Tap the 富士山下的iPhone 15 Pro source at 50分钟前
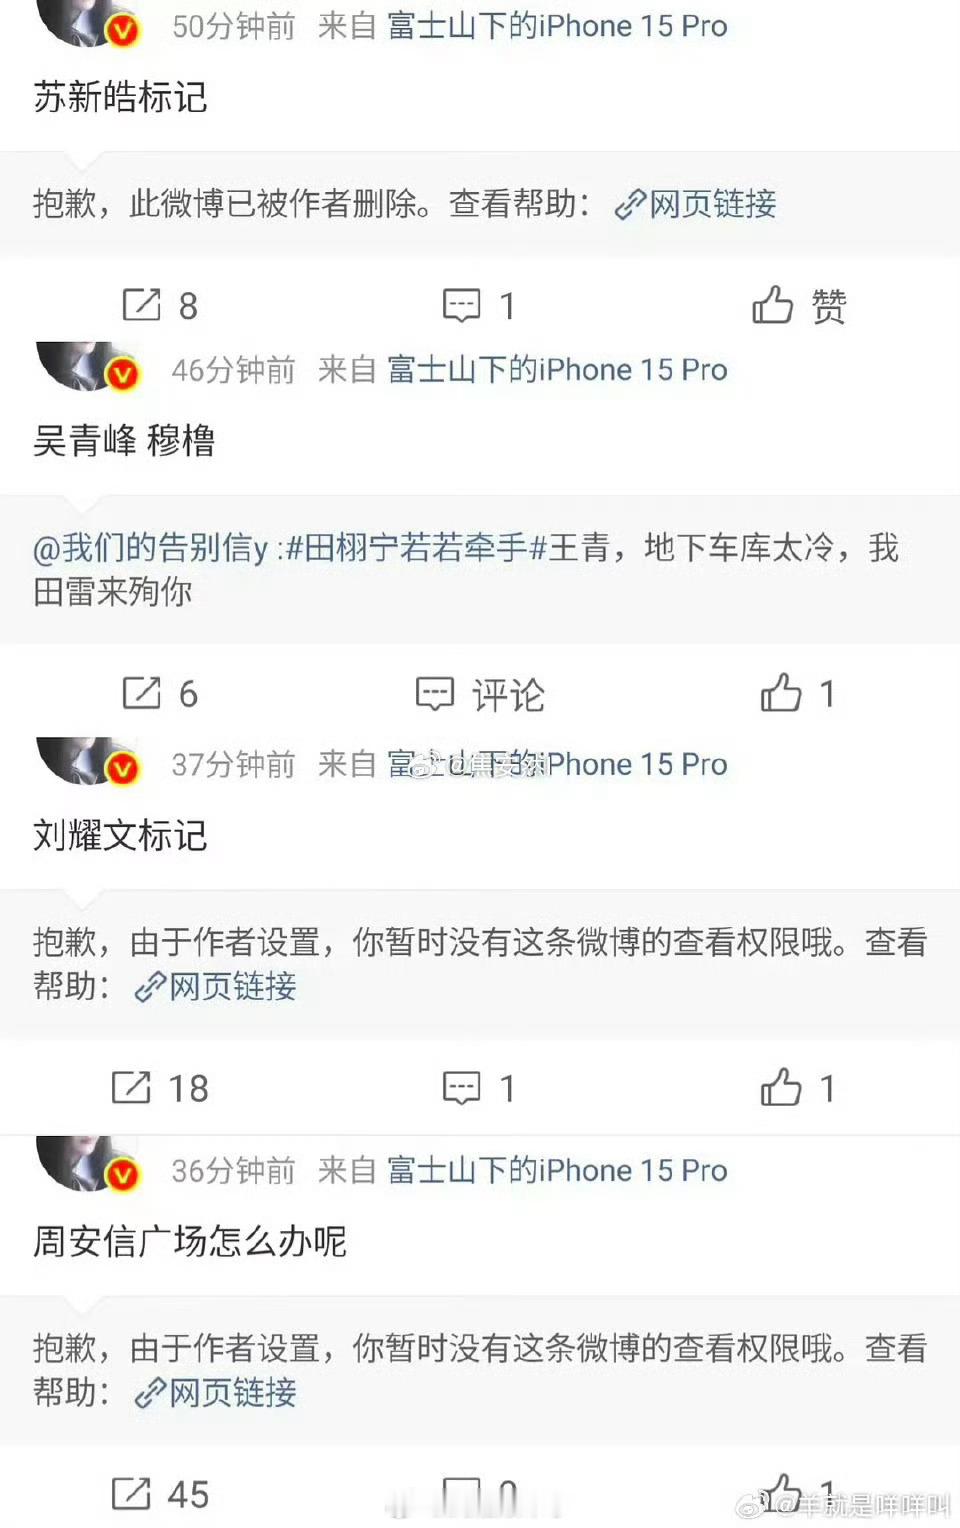This screenshot has height=1528, width=960. coord(557,26)
